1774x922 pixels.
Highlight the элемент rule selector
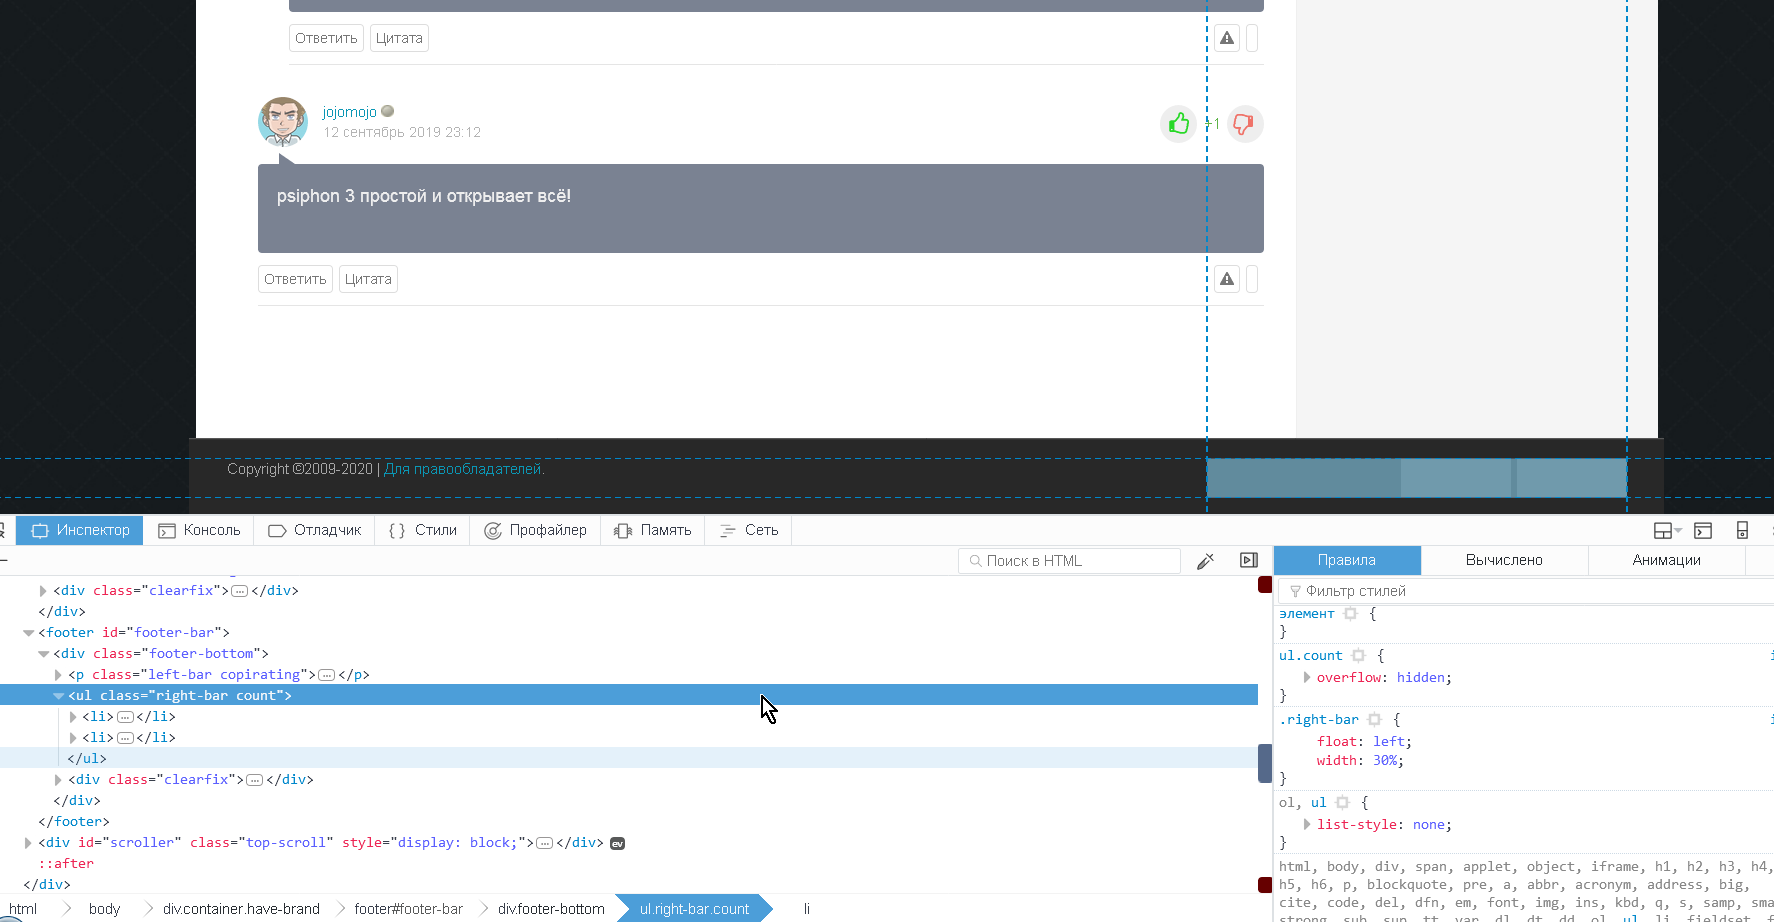tap(1350, 614)
